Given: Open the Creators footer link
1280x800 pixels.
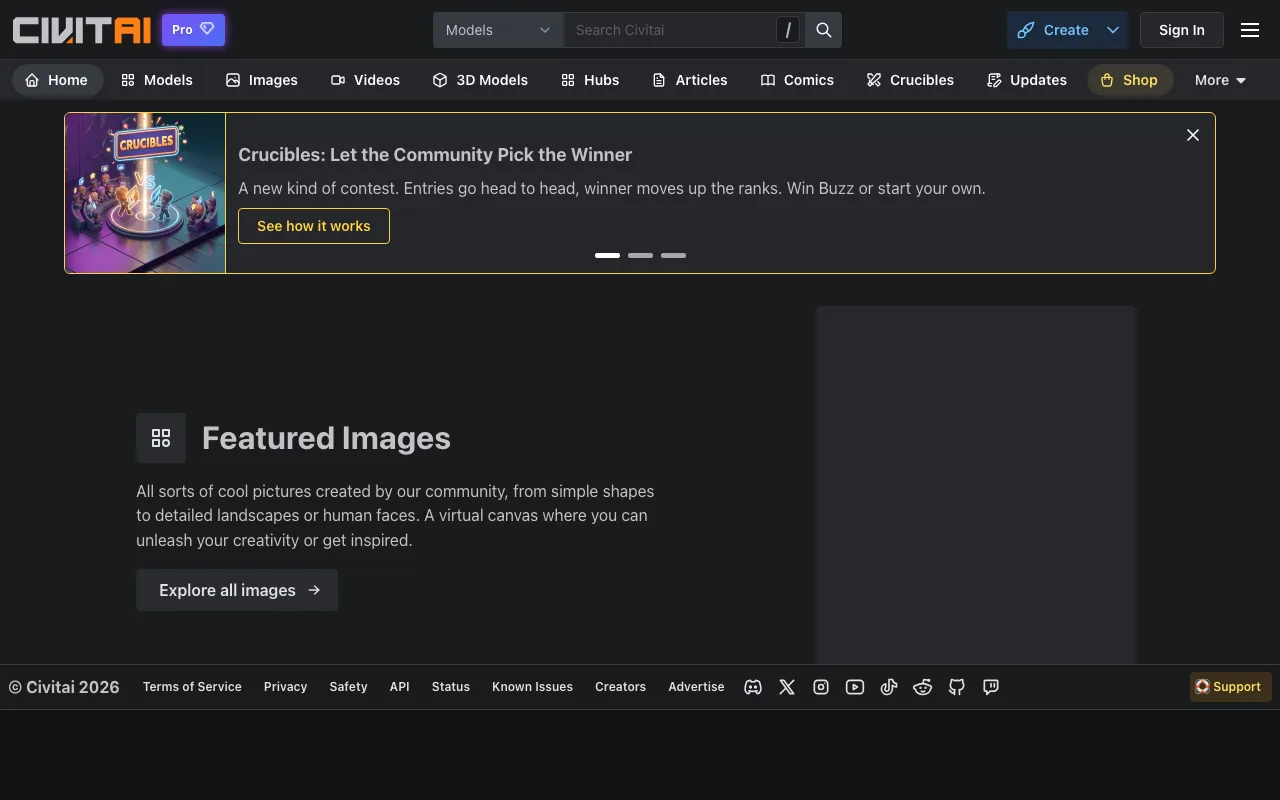Looking at the screenshot, I should point(620,687).
